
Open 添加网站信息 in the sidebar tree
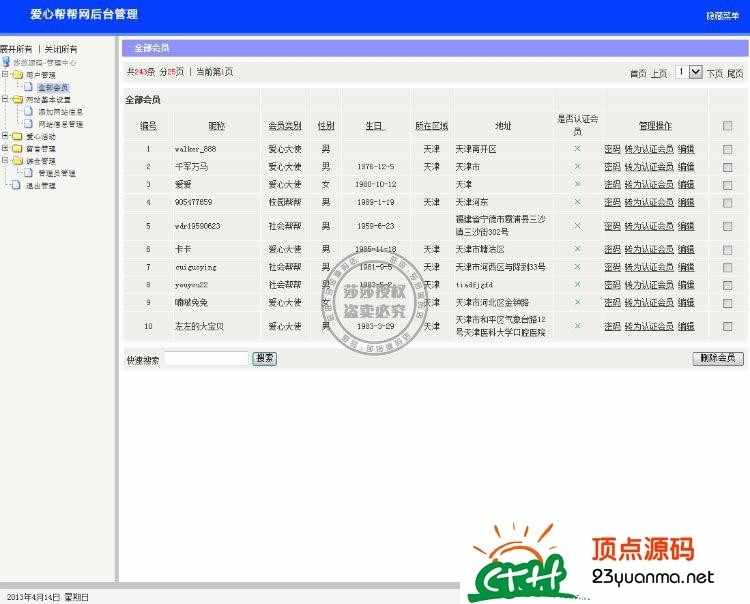click(61, 112)
